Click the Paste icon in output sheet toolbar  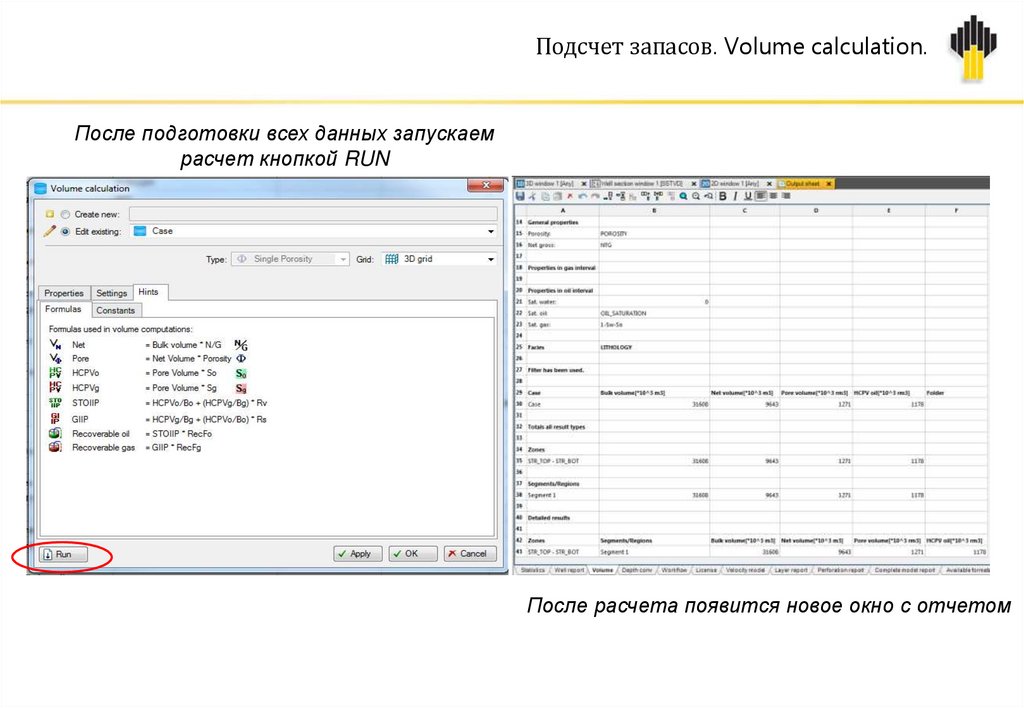coord(557,196)
